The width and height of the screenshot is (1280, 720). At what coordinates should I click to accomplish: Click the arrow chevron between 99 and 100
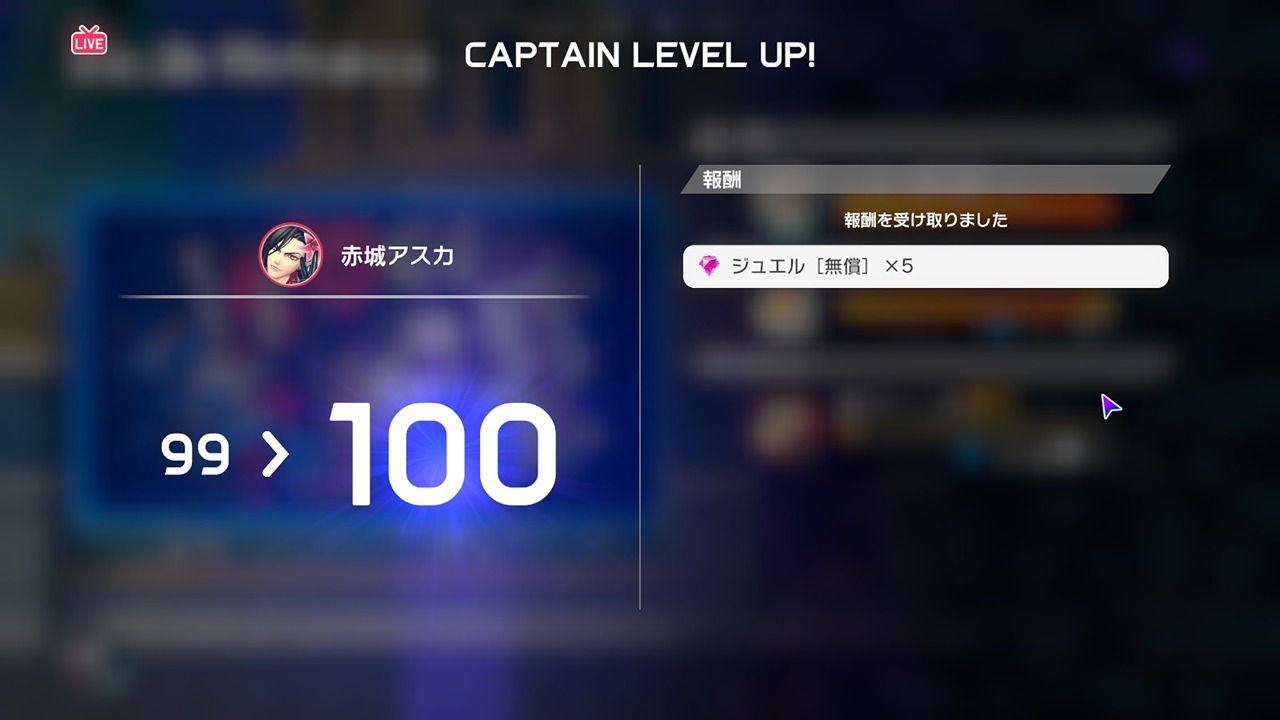[x=274, y=456]
